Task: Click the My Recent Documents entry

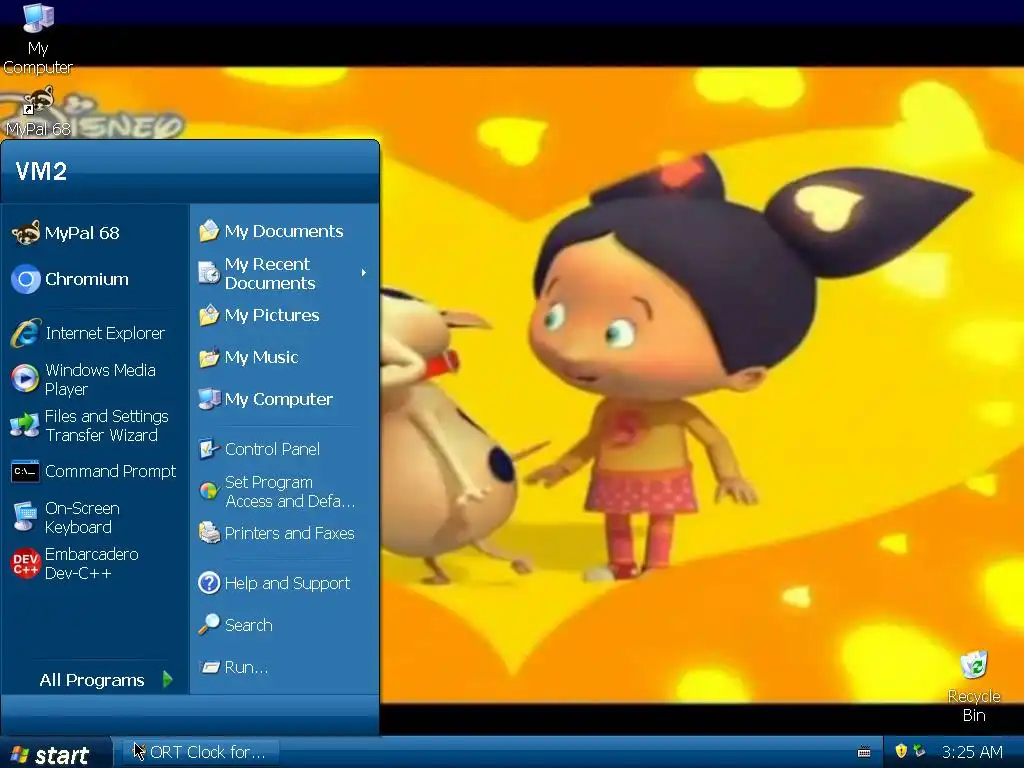Action: (x=284, y=273)
